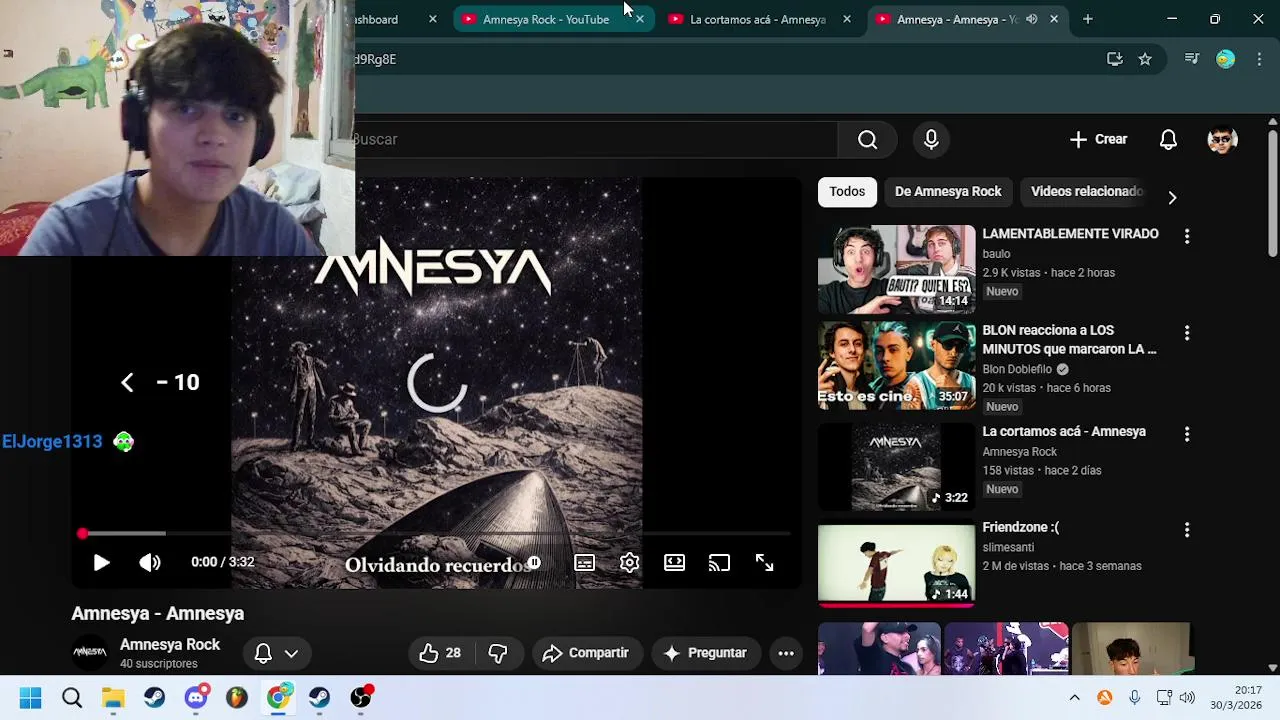Open BLON reacciona video thumbnail
Viewport: 1280px width, 720px height.
coord(896,365)
